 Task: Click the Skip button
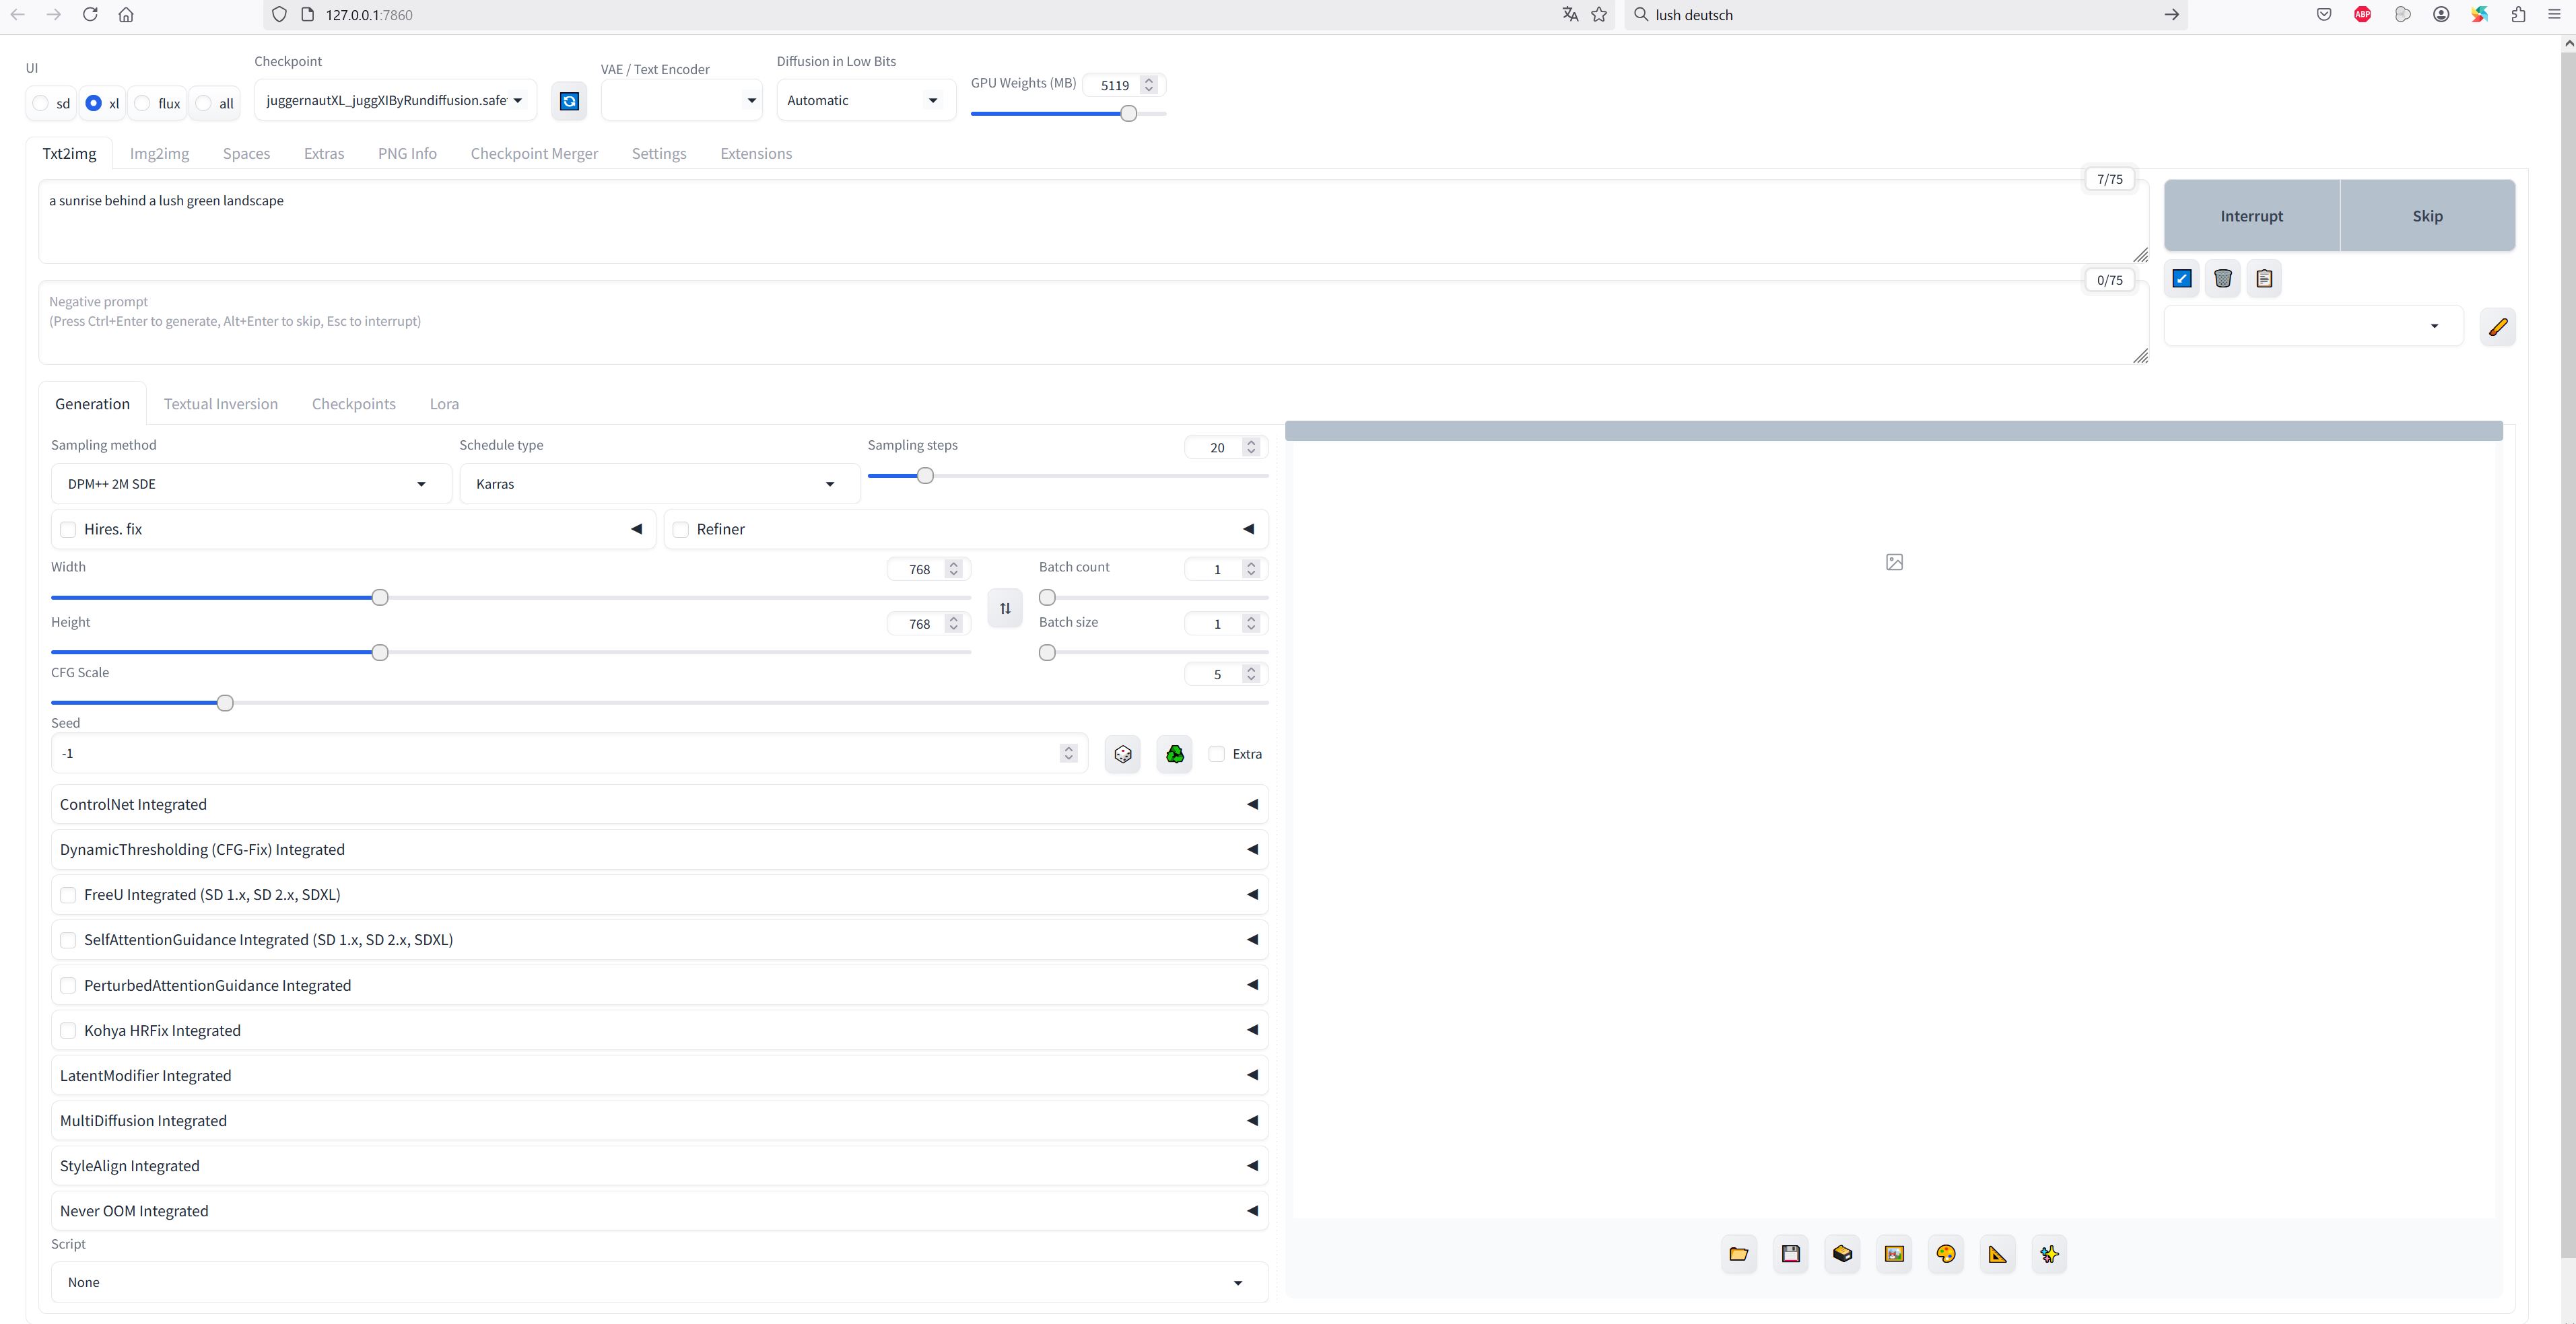point(2427,216)
